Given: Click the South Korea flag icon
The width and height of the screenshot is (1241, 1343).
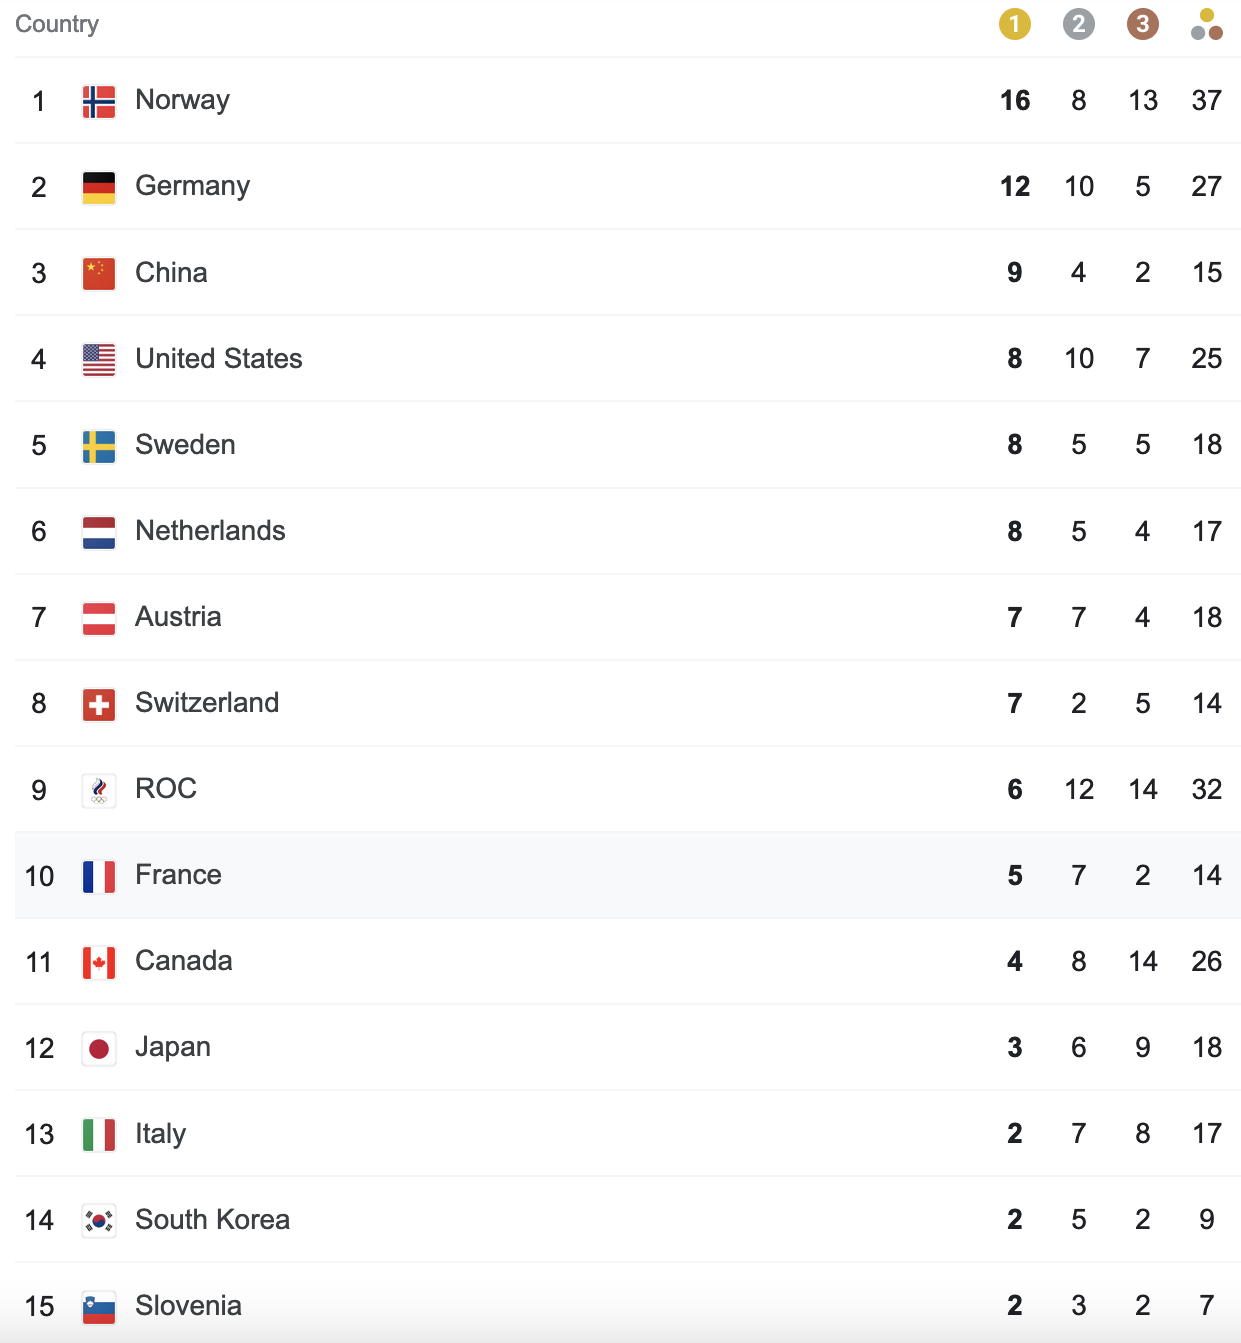Looking at the screenshot, I should (99, 1220).
